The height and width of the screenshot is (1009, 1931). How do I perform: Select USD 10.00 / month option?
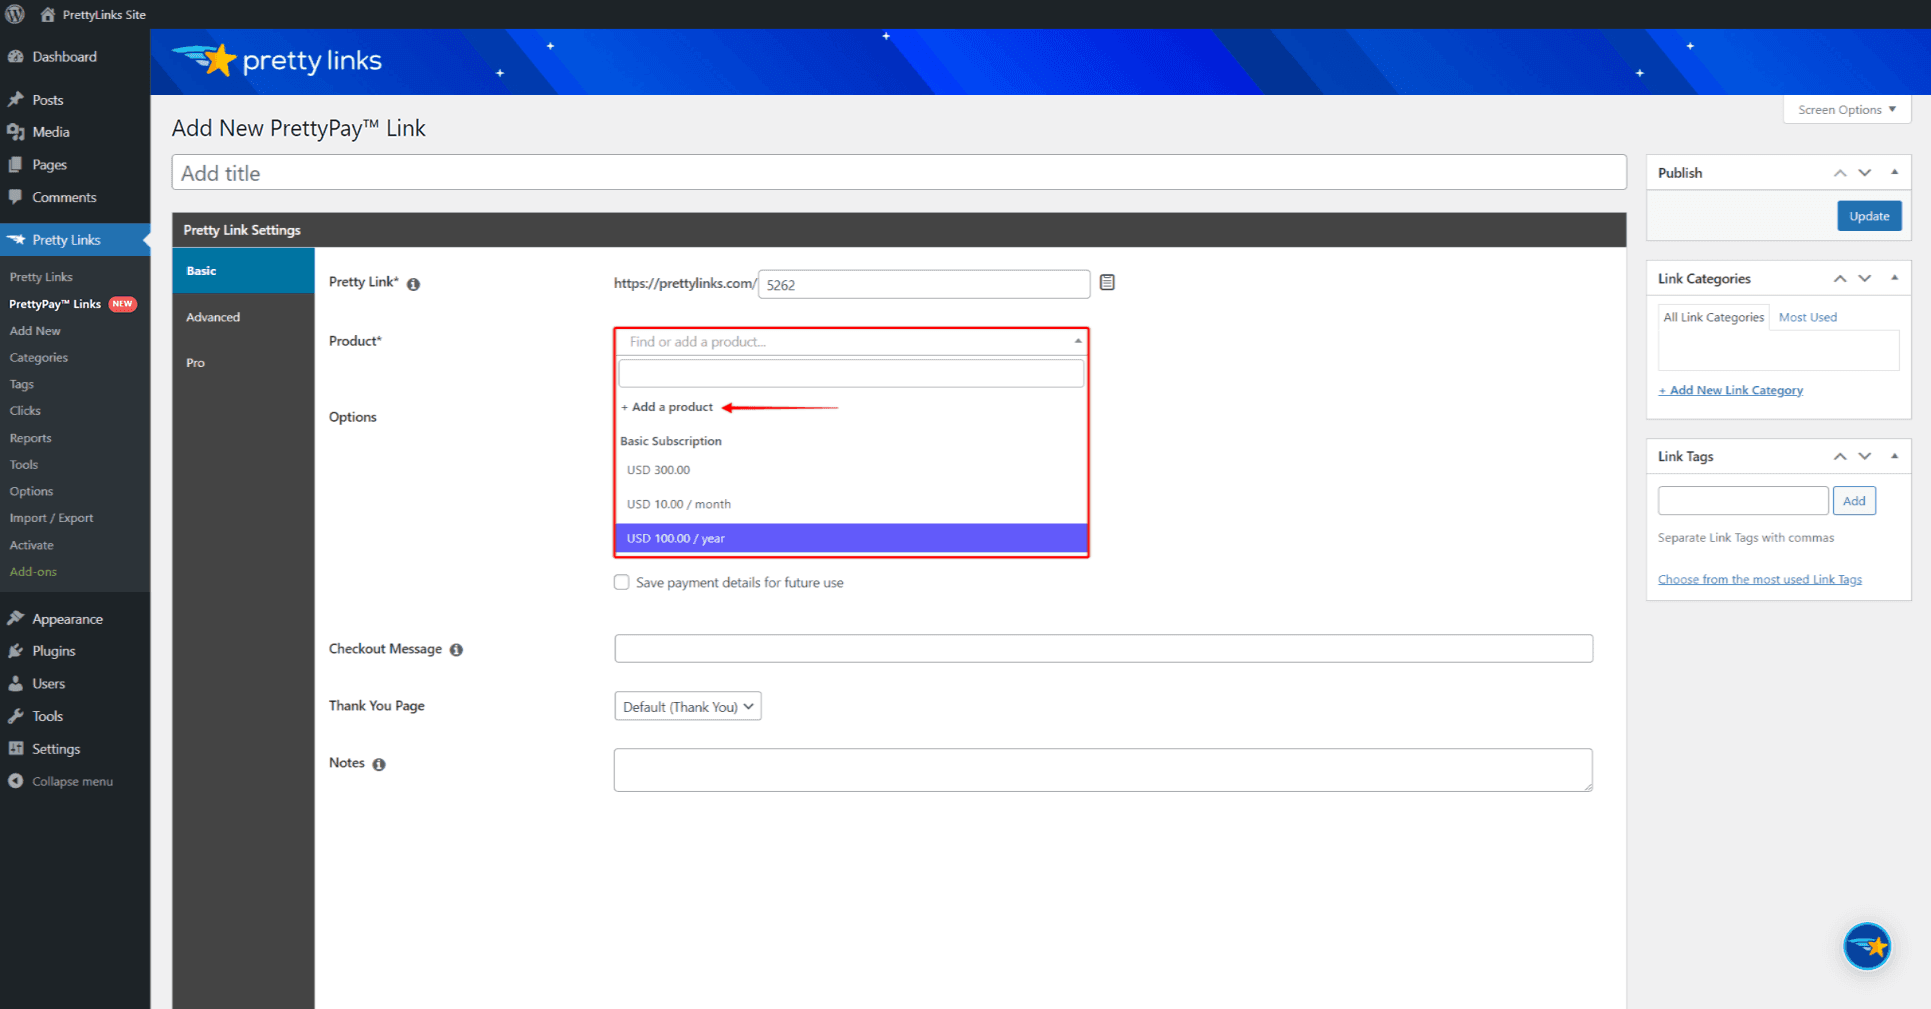pyautogui.click(x=679, y=504)
